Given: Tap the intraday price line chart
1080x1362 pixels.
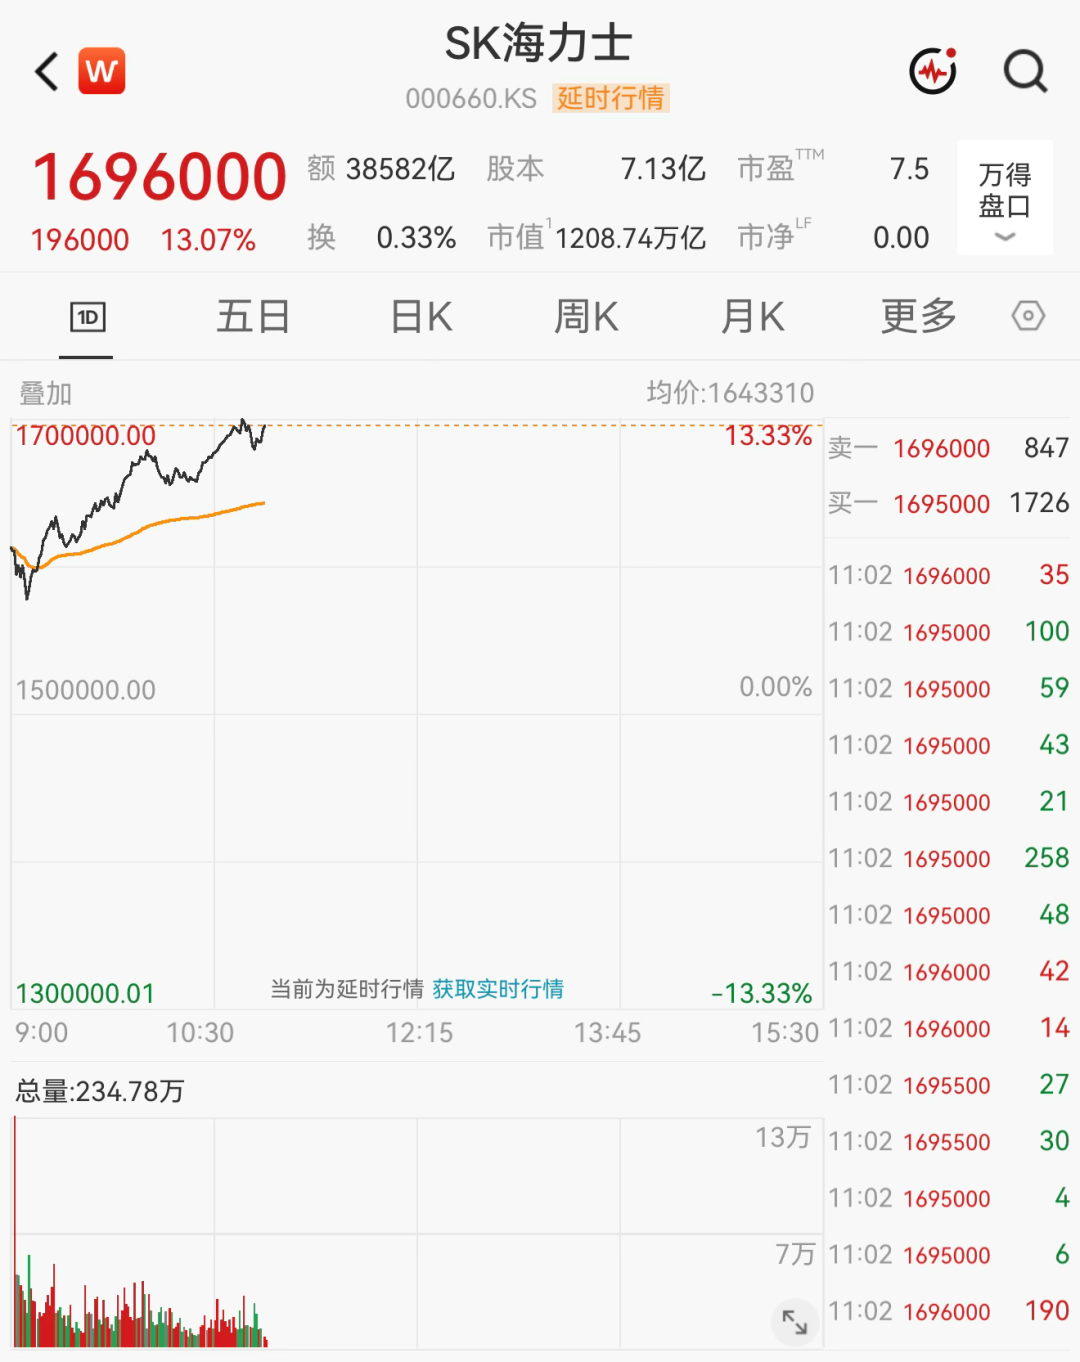Looking at the screenshot, I should pos(417,714).
